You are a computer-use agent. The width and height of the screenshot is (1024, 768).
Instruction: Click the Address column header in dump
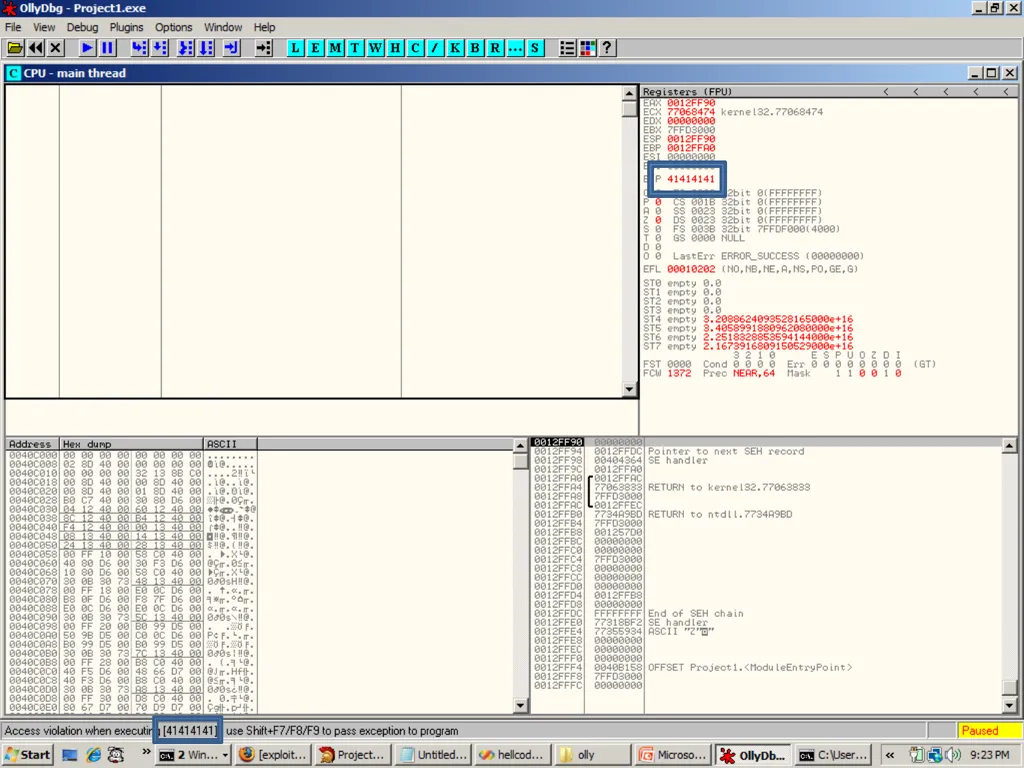pyautogui.click(x=32, y=444)
